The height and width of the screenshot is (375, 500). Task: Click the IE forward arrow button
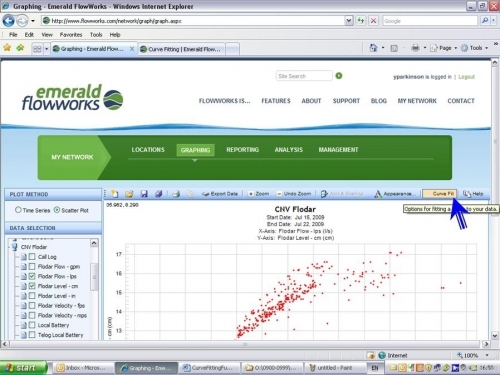pos(22,21)
